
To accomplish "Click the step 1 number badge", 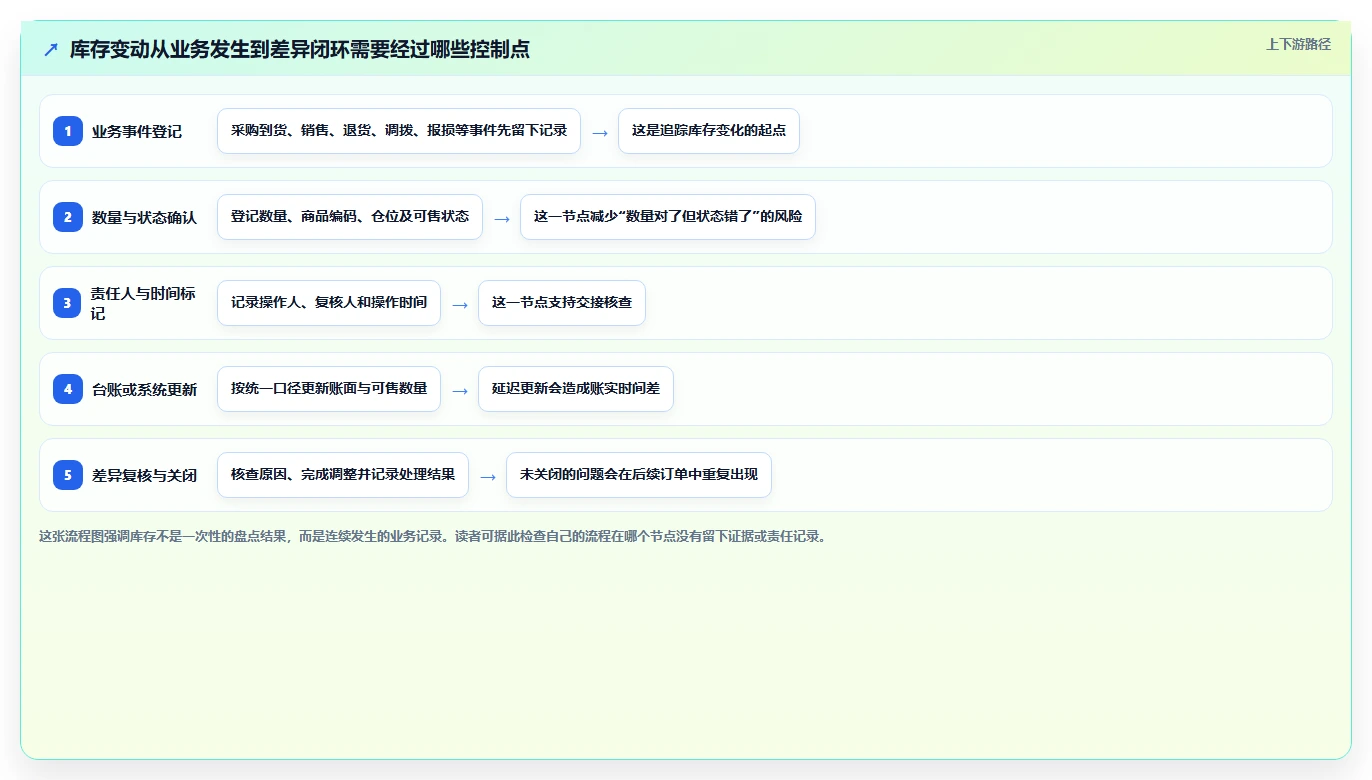I will click(68, 131).
